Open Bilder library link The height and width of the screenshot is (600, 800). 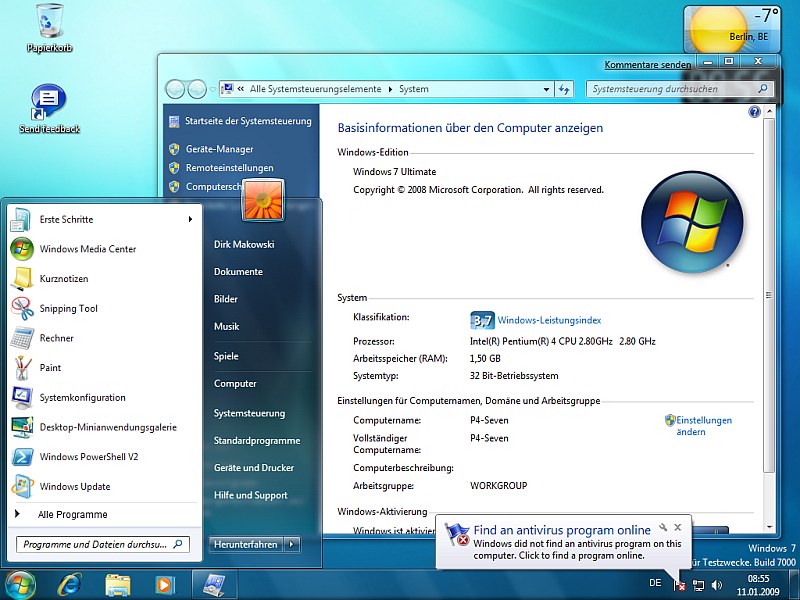point(226,299)
